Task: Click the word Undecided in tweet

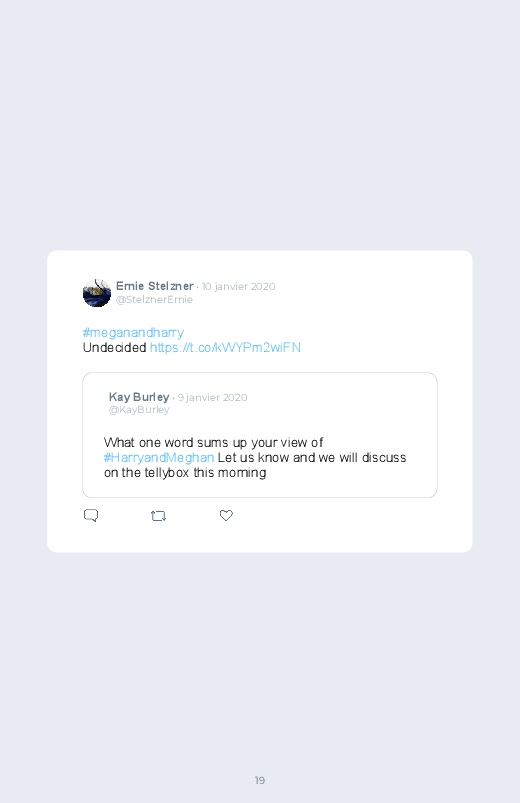Action: (x=115, y=347)
